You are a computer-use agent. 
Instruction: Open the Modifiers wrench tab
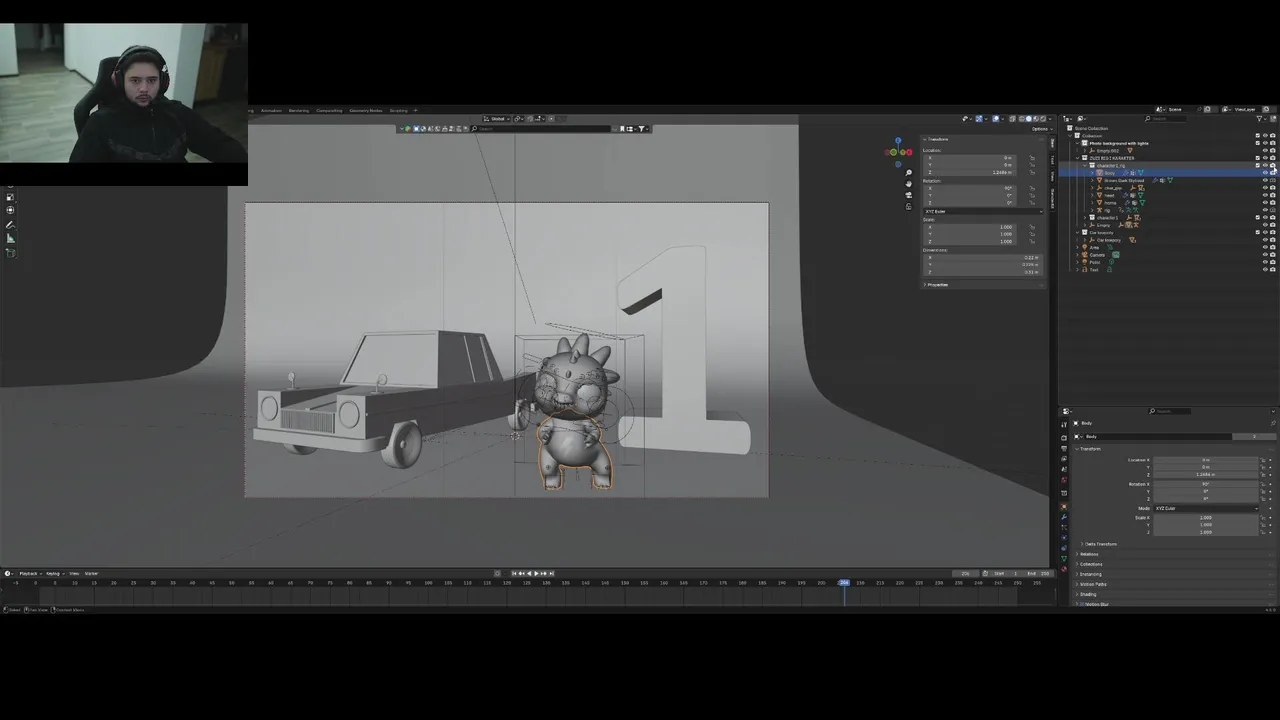click(1064, 517)
